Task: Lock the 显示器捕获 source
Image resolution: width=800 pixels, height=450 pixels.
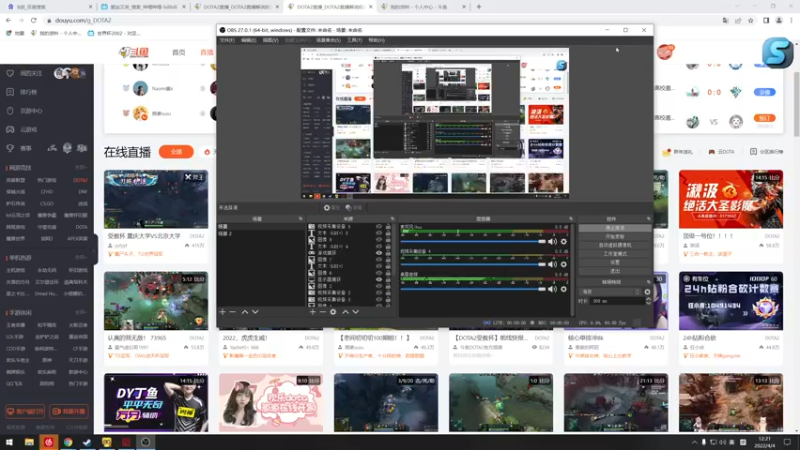Action: (388, 280)
